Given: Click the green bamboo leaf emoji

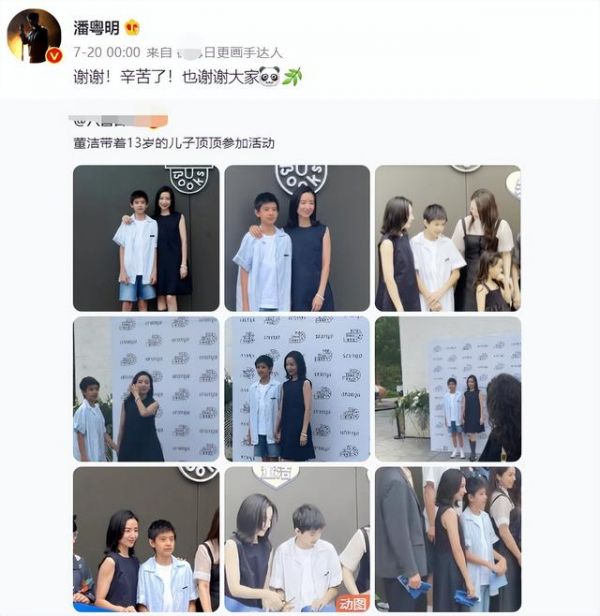Looking at the screenshot, I should [x=292, y=76].
